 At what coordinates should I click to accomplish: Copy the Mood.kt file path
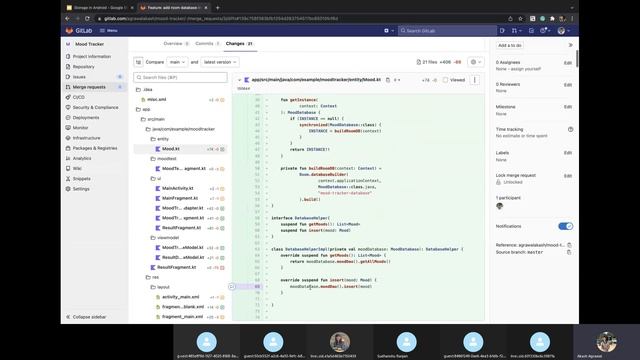[388, 80]
